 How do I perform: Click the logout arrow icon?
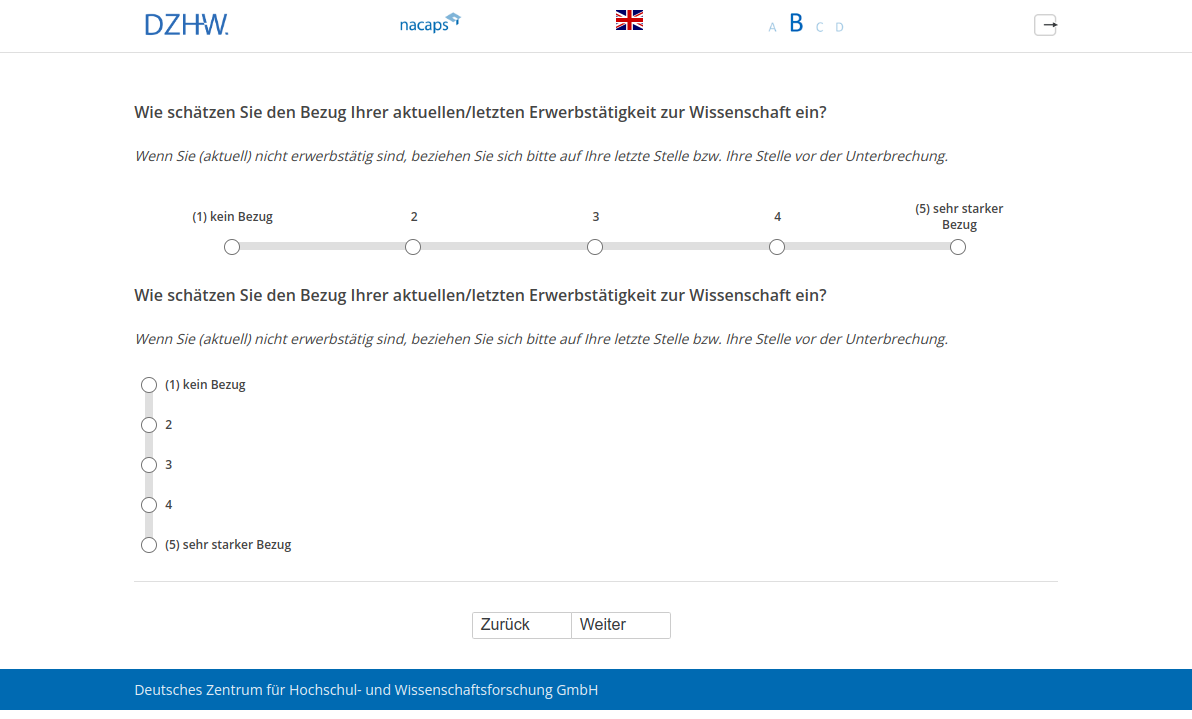tap(1045, 25)
